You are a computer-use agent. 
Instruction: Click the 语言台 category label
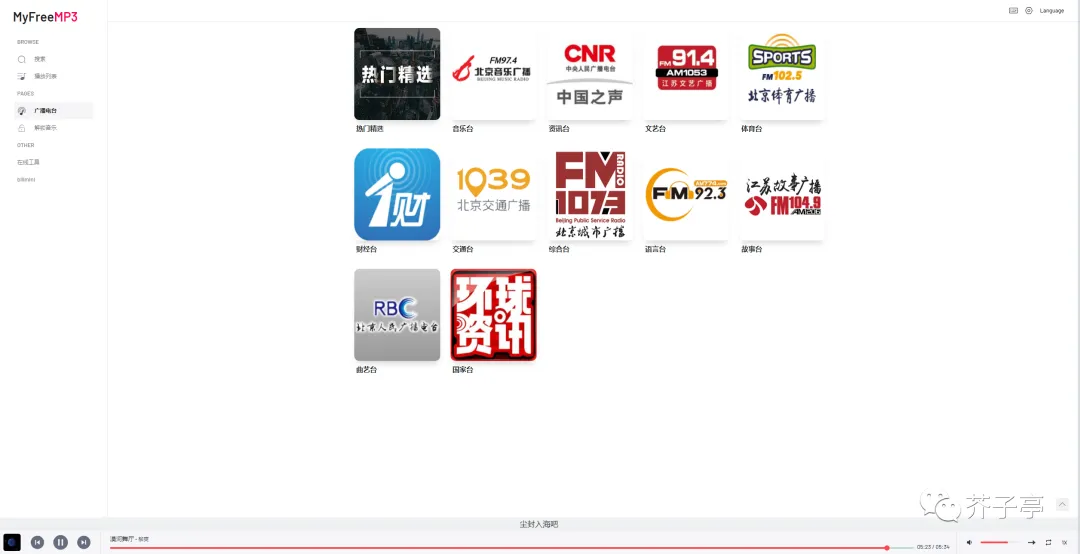coord(655,249)
